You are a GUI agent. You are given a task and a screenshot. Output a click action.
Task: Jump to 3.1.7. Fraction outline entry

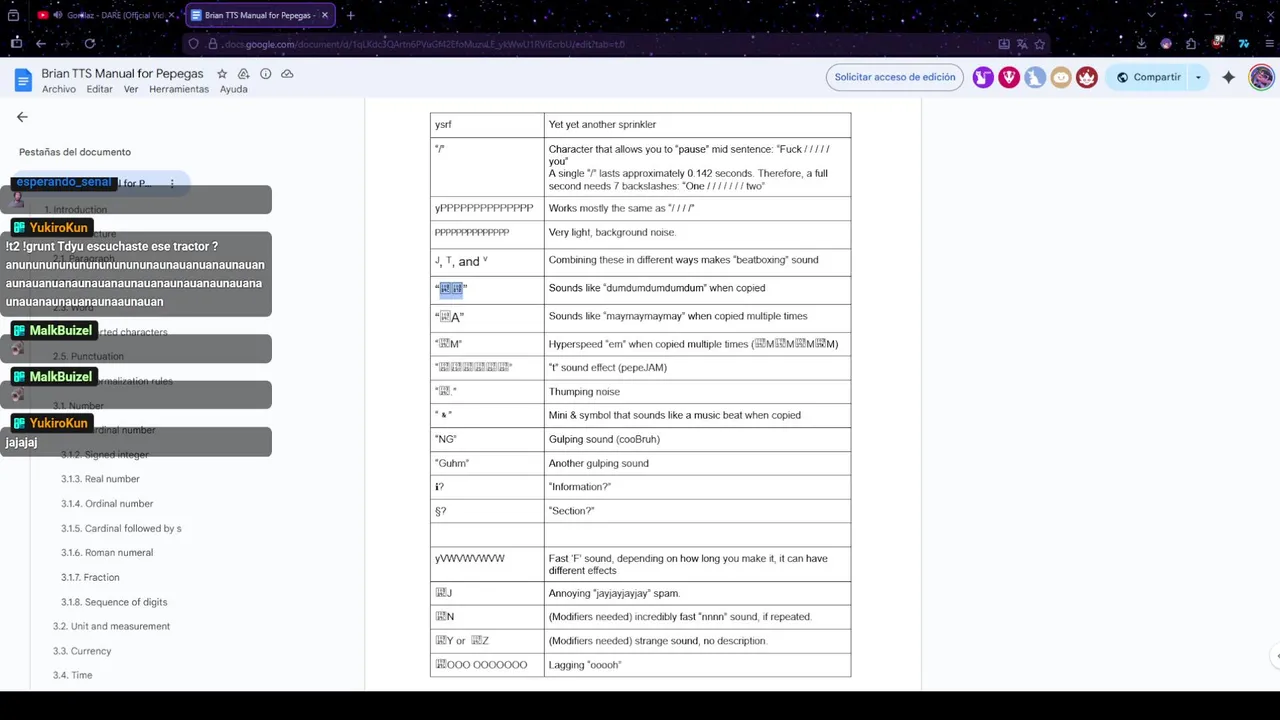90,577
